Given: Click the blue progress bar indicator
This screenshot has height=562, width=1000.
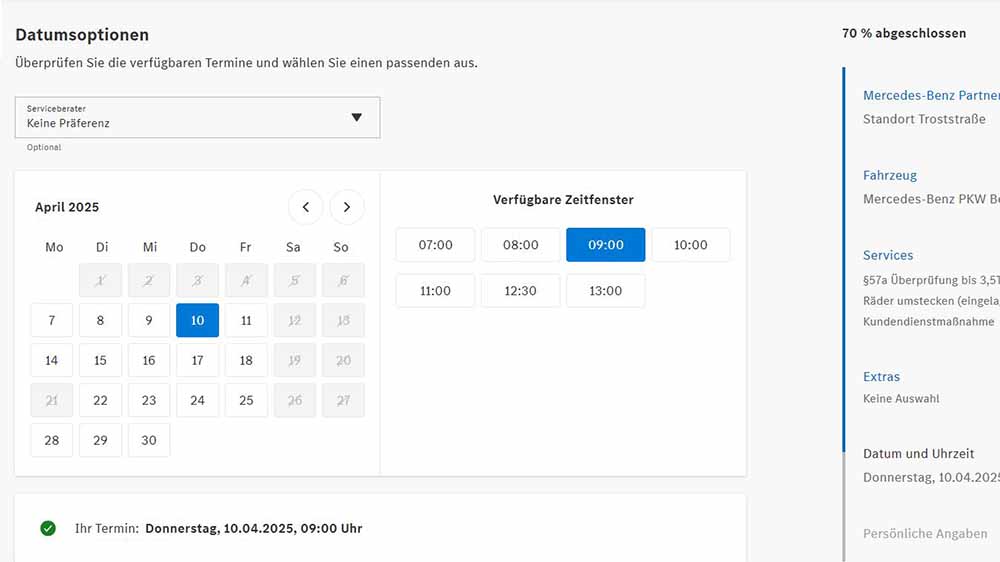Looking at the screenshot, I should point(844,260).
